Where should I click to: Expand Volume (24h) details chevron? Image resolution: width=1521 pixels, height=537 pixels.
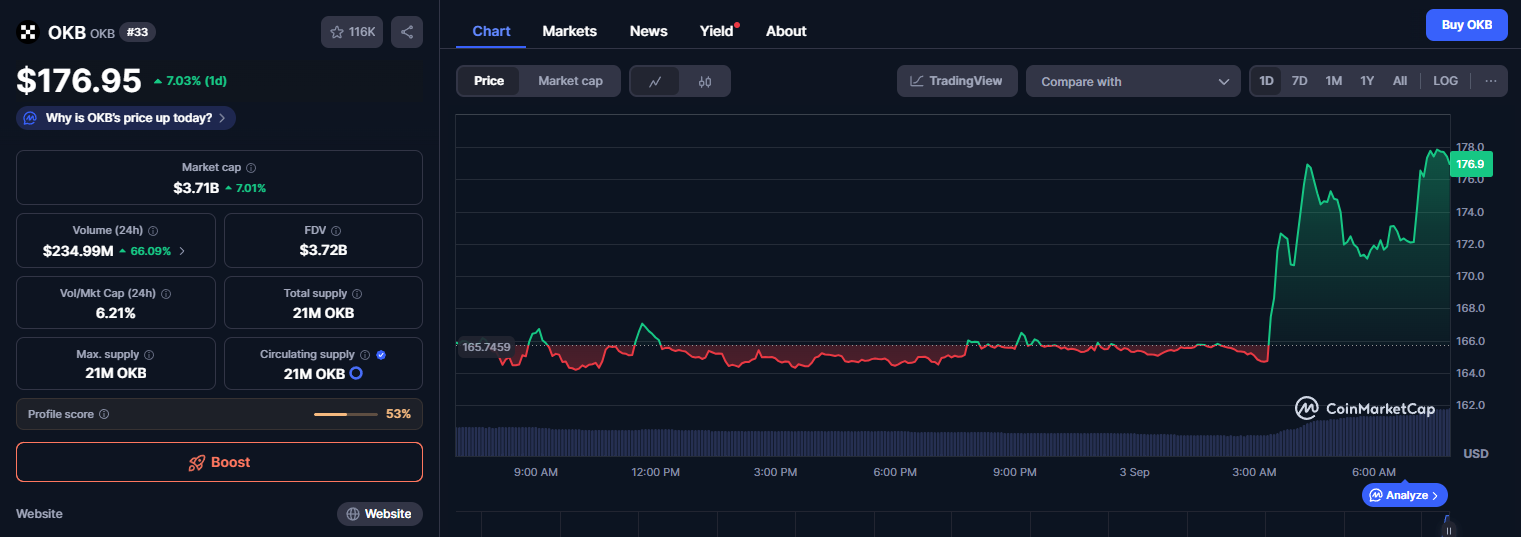pyautogui.click(x=181, y=251)
